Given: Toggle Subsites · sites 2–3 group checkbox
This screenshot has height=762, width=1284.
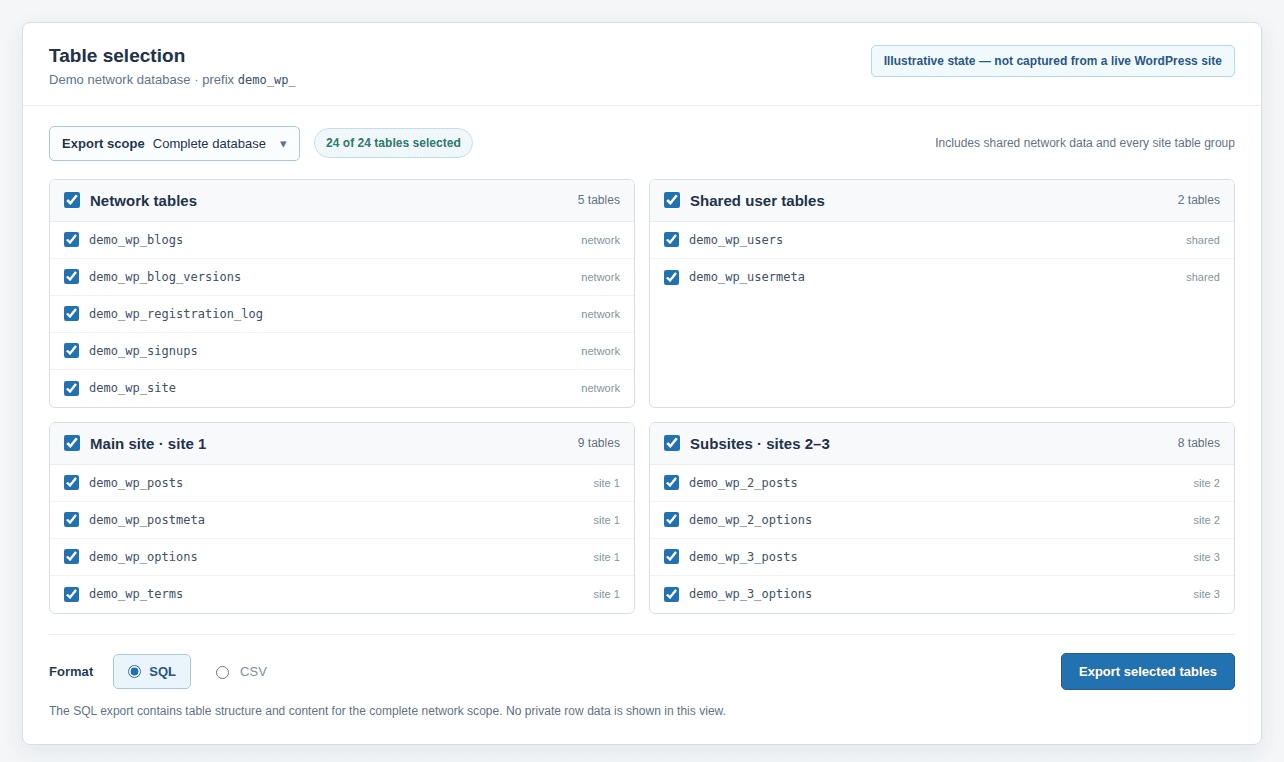Looking at the screenshot, I should [672, 443].
